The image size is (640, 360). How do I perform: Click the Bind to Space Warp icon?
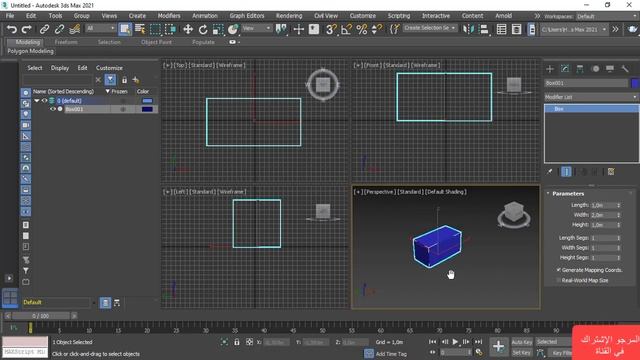(74, 29)
